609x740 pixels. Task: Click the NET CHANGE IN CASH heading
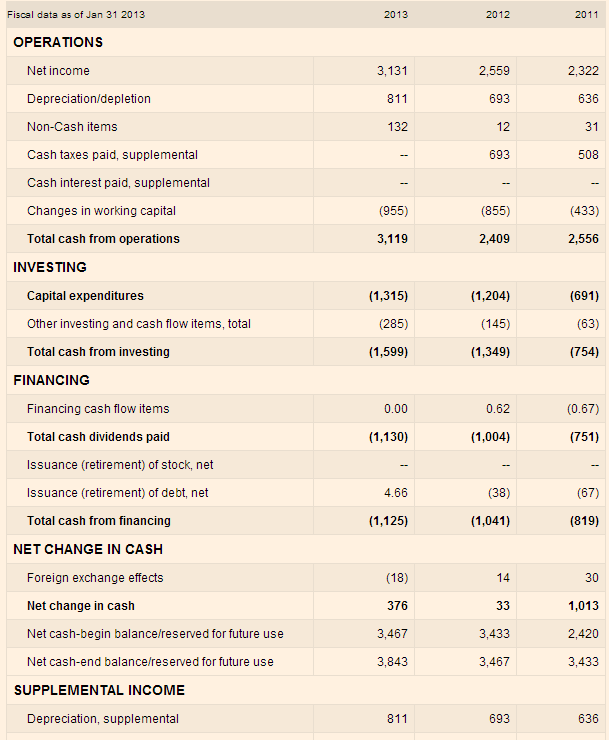coord(88,549)
